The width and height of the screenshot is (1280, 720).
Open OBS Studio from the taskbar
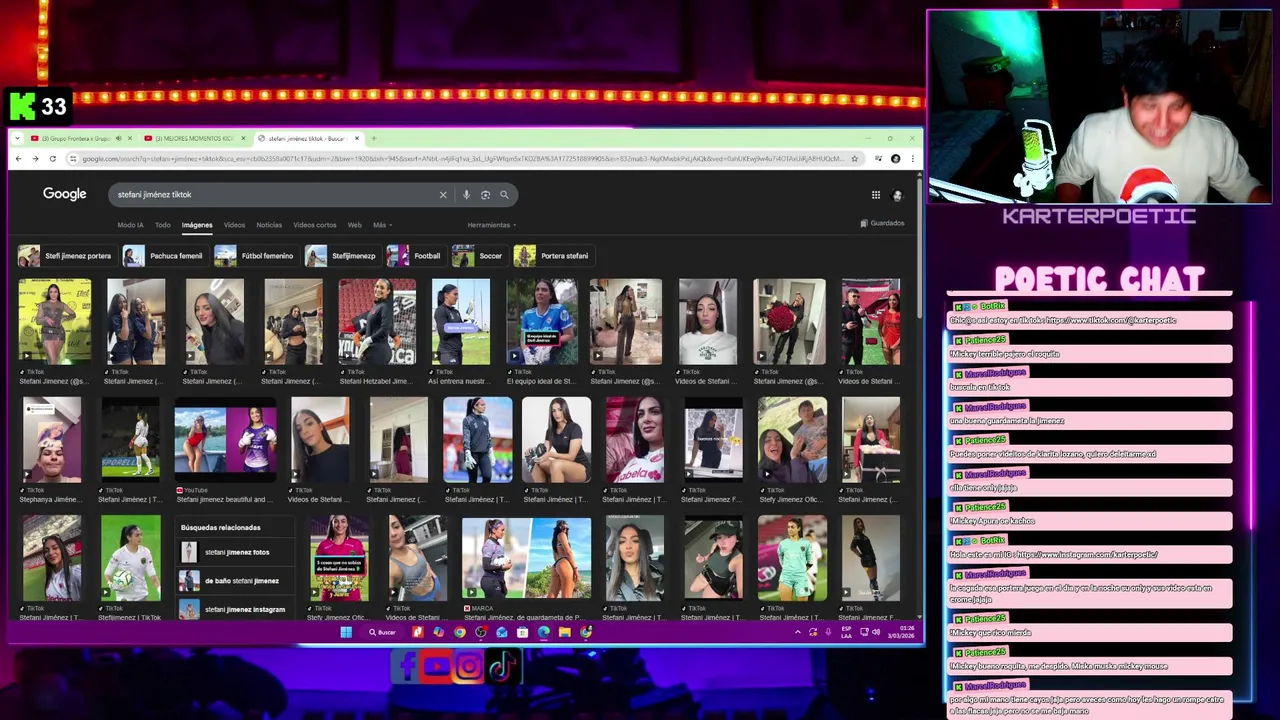click(481, 632)
